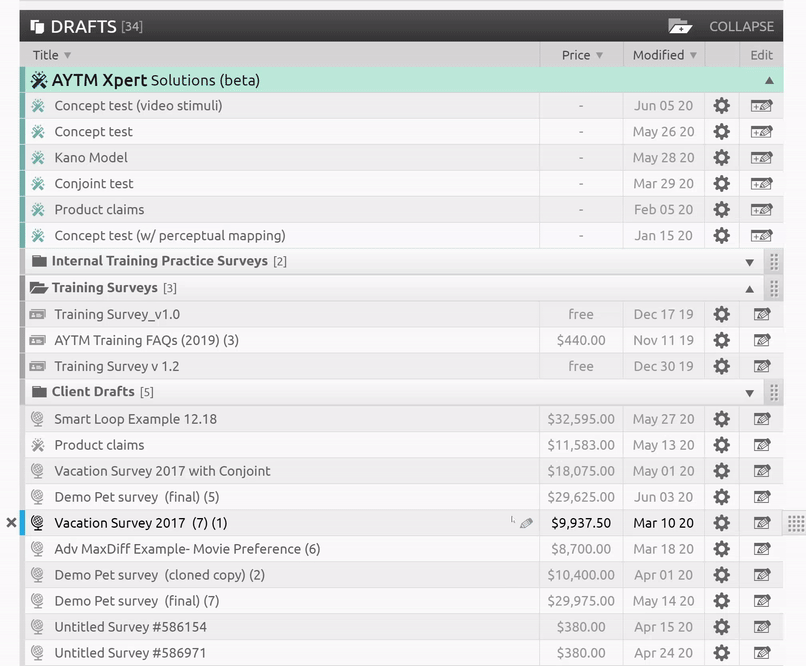
Task: Collapse the AYTM Xpert Solutions section
Action: [x=768, y=80]
